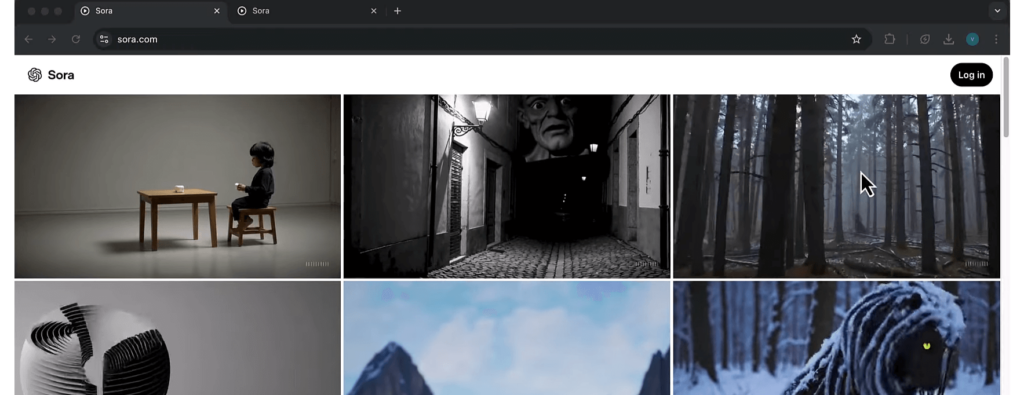Open the Chrome profile avatar
Viewport: 1024px width, 395px height.
(972, 39)
